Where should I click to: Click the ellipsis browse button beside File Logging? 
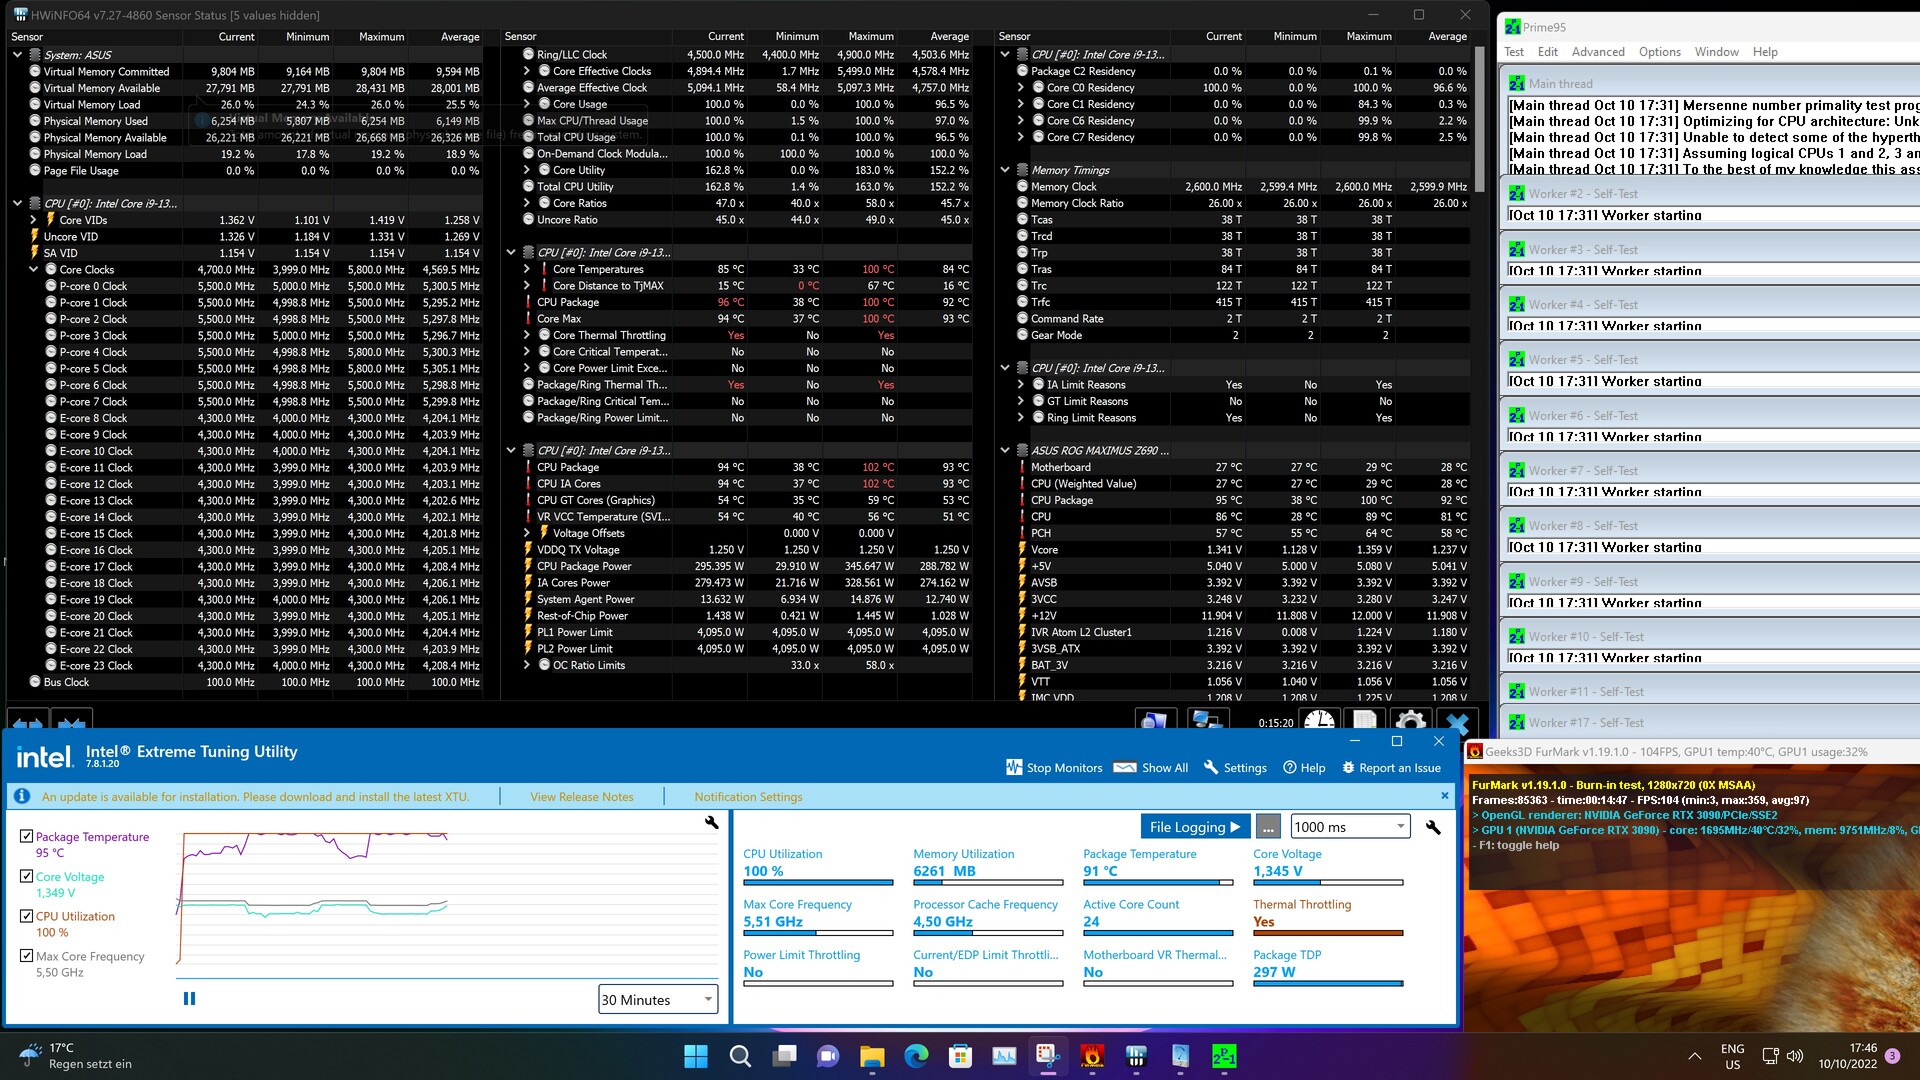pyautogui.click(x=1268, y=828)
